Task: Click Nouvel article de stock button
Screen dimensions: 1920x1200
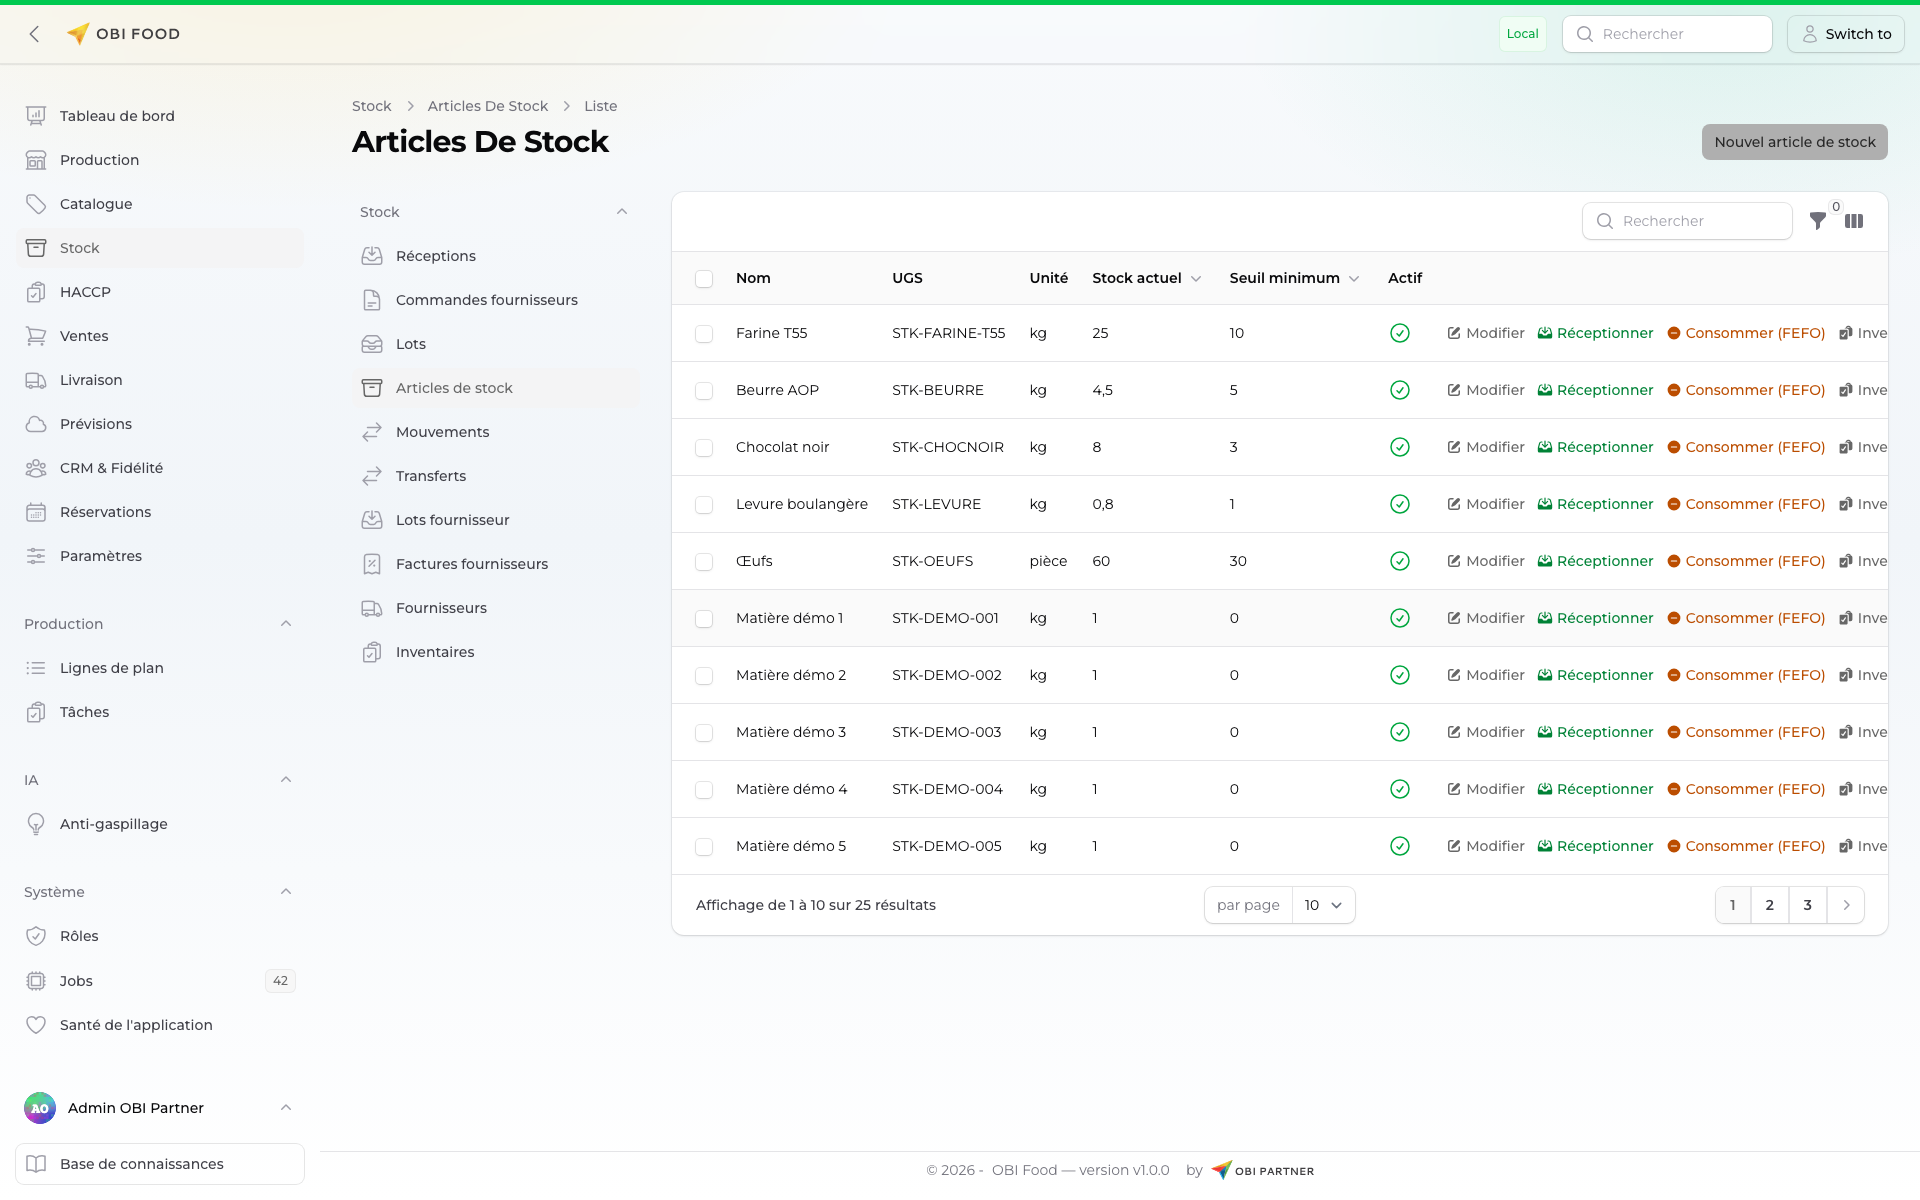Action: (1794, 142)
